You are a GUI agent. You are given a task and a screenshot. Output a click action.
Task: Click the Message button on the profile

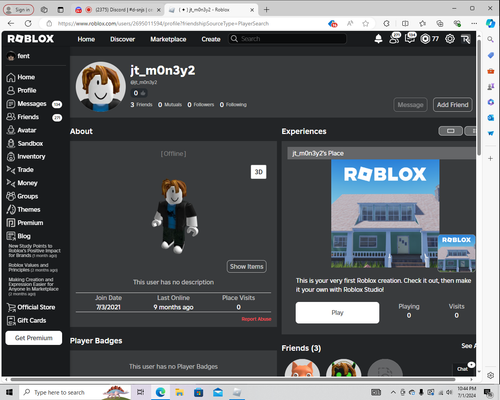pos(410,105)
